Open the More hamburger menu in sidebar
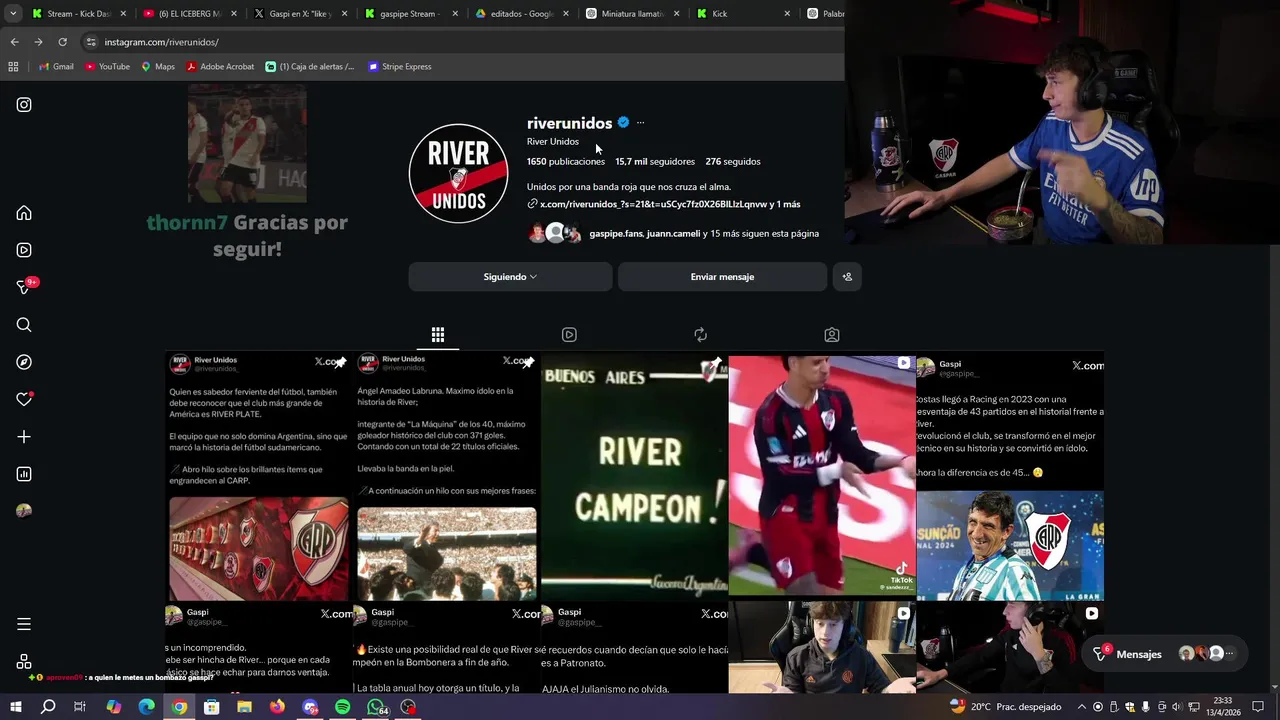The height and width of the screenshot is (720, 1280). click(24, 624)
